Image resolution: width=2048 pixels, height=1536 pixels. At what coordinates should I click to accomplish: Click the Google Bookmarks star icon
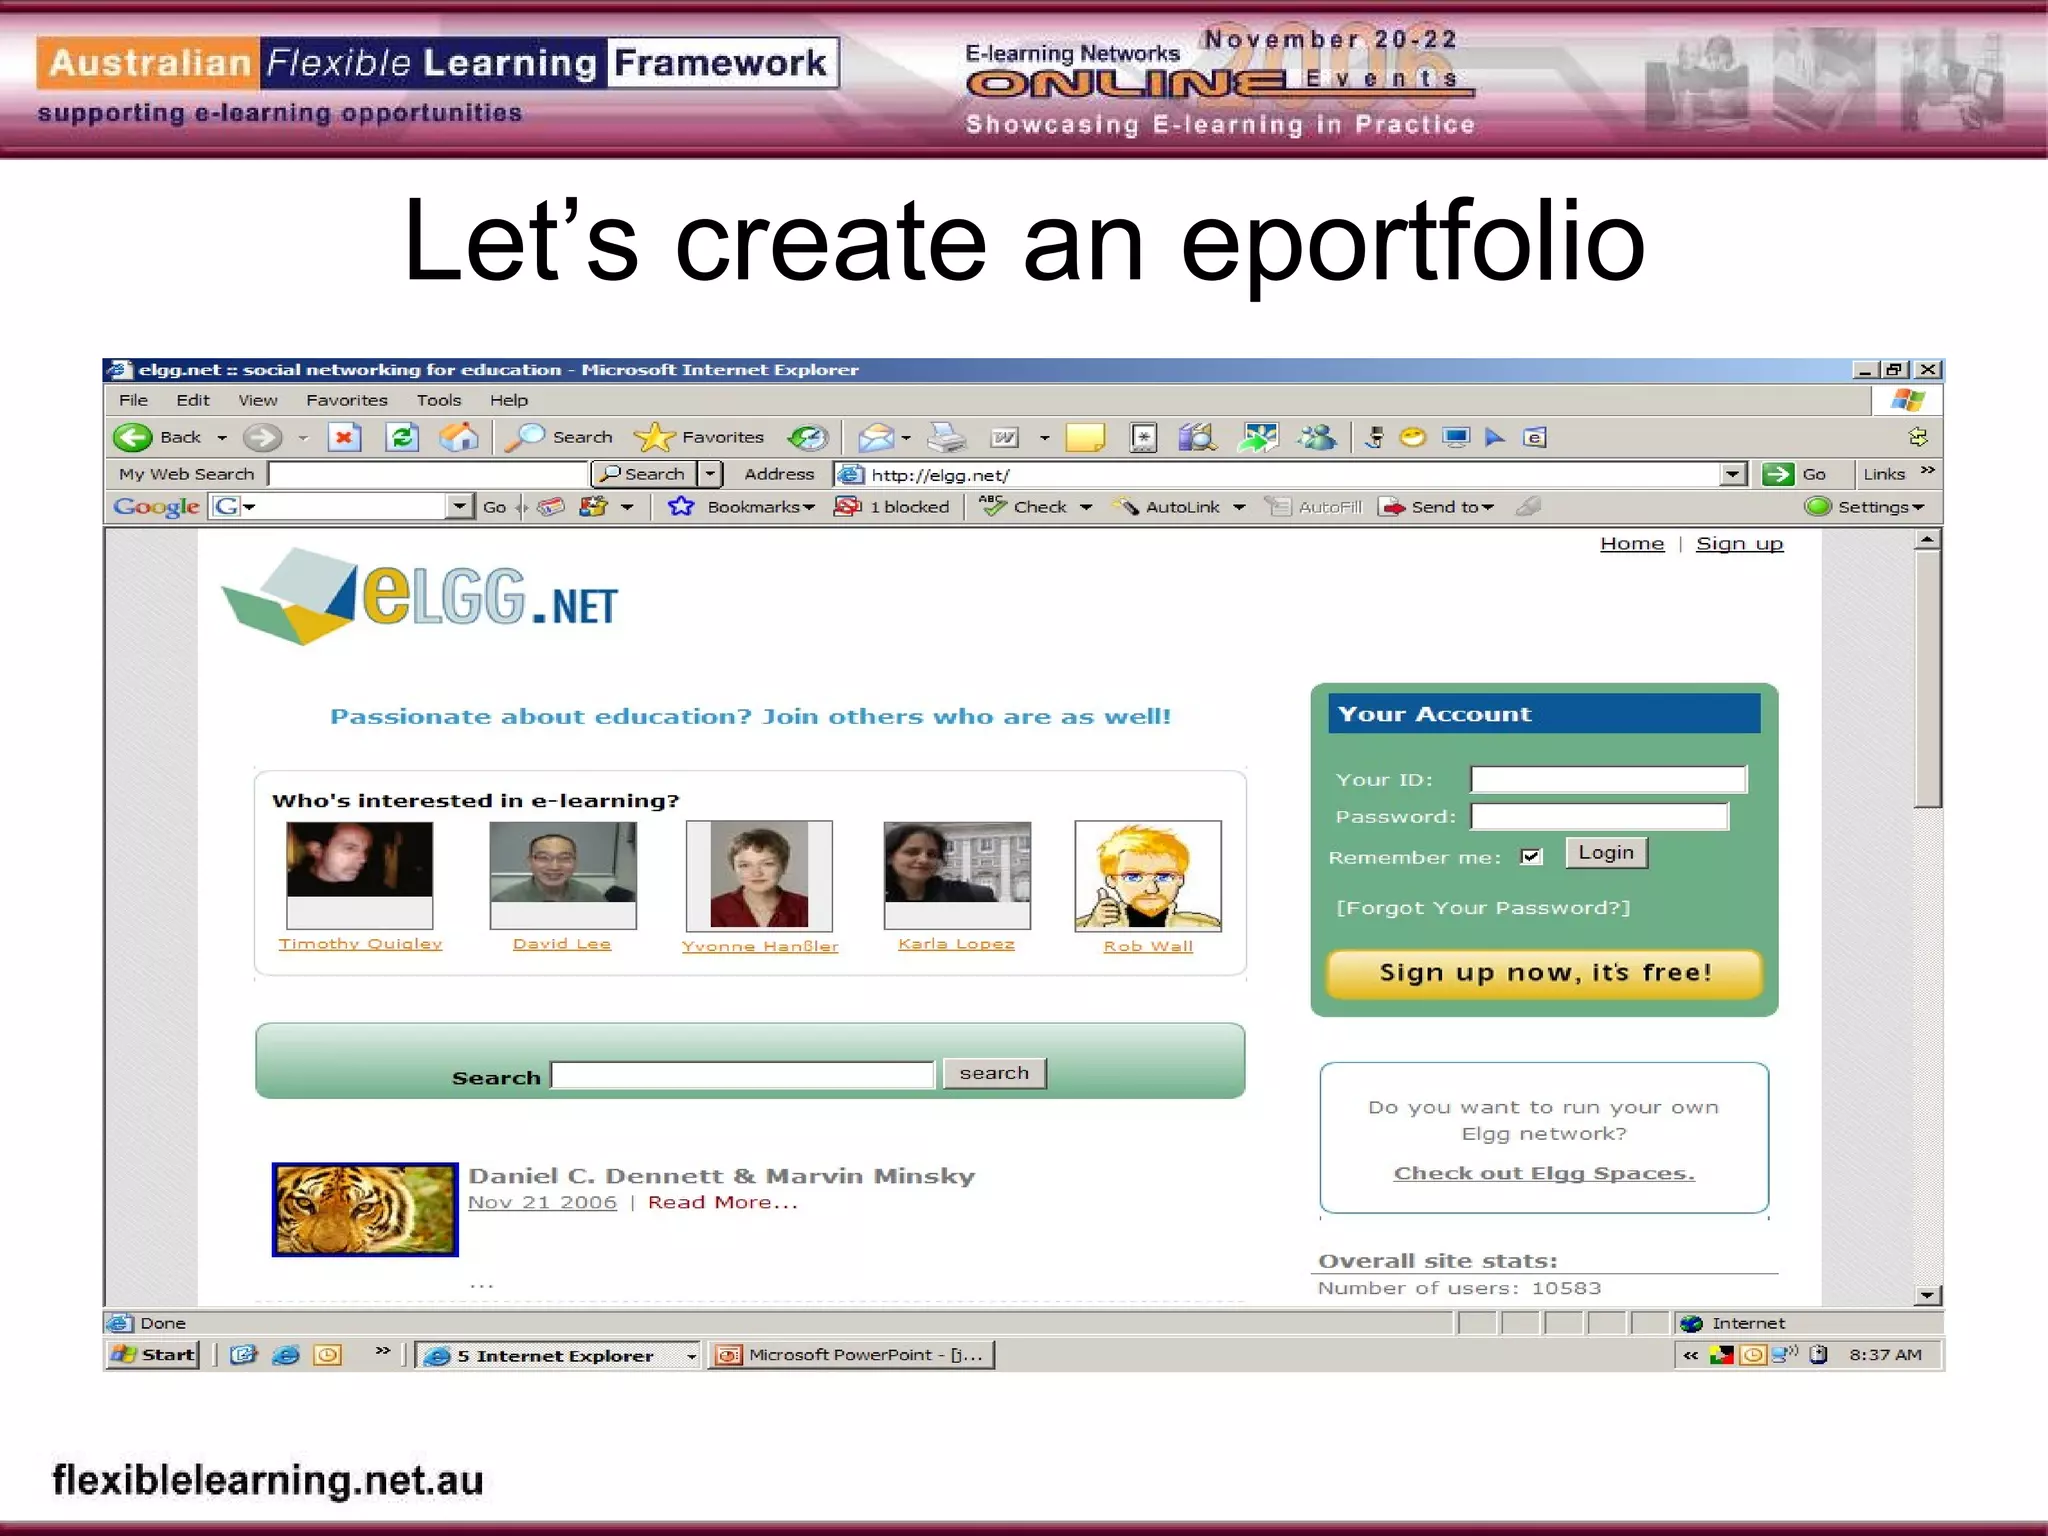(681, 507)
